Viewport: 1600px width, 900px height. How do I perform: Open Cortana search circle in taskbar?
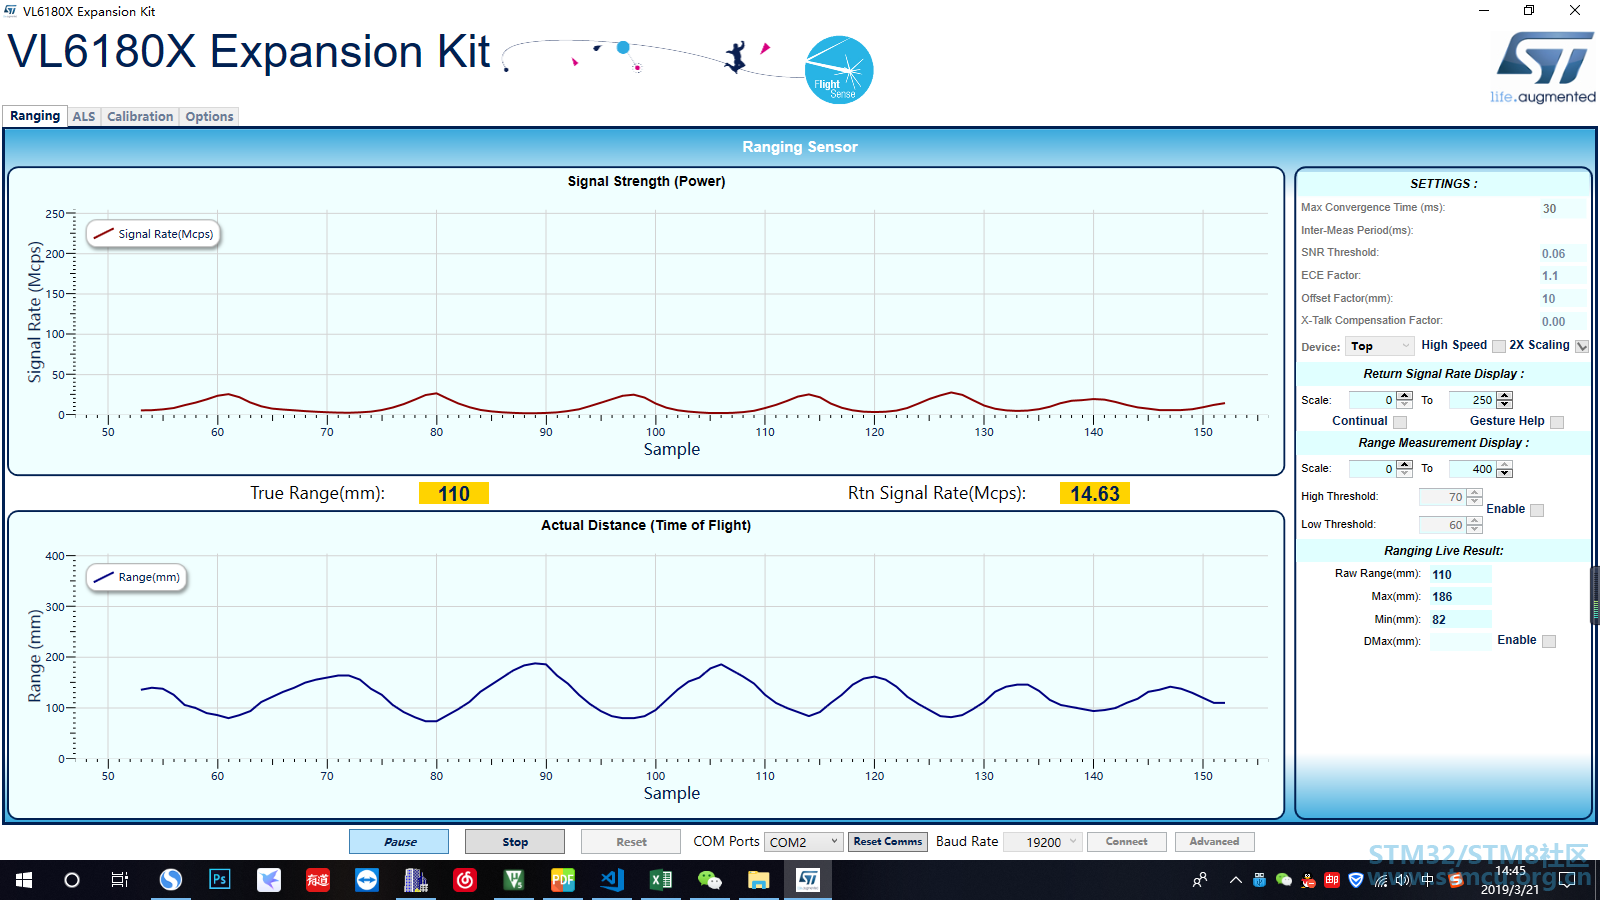point(72,880)
